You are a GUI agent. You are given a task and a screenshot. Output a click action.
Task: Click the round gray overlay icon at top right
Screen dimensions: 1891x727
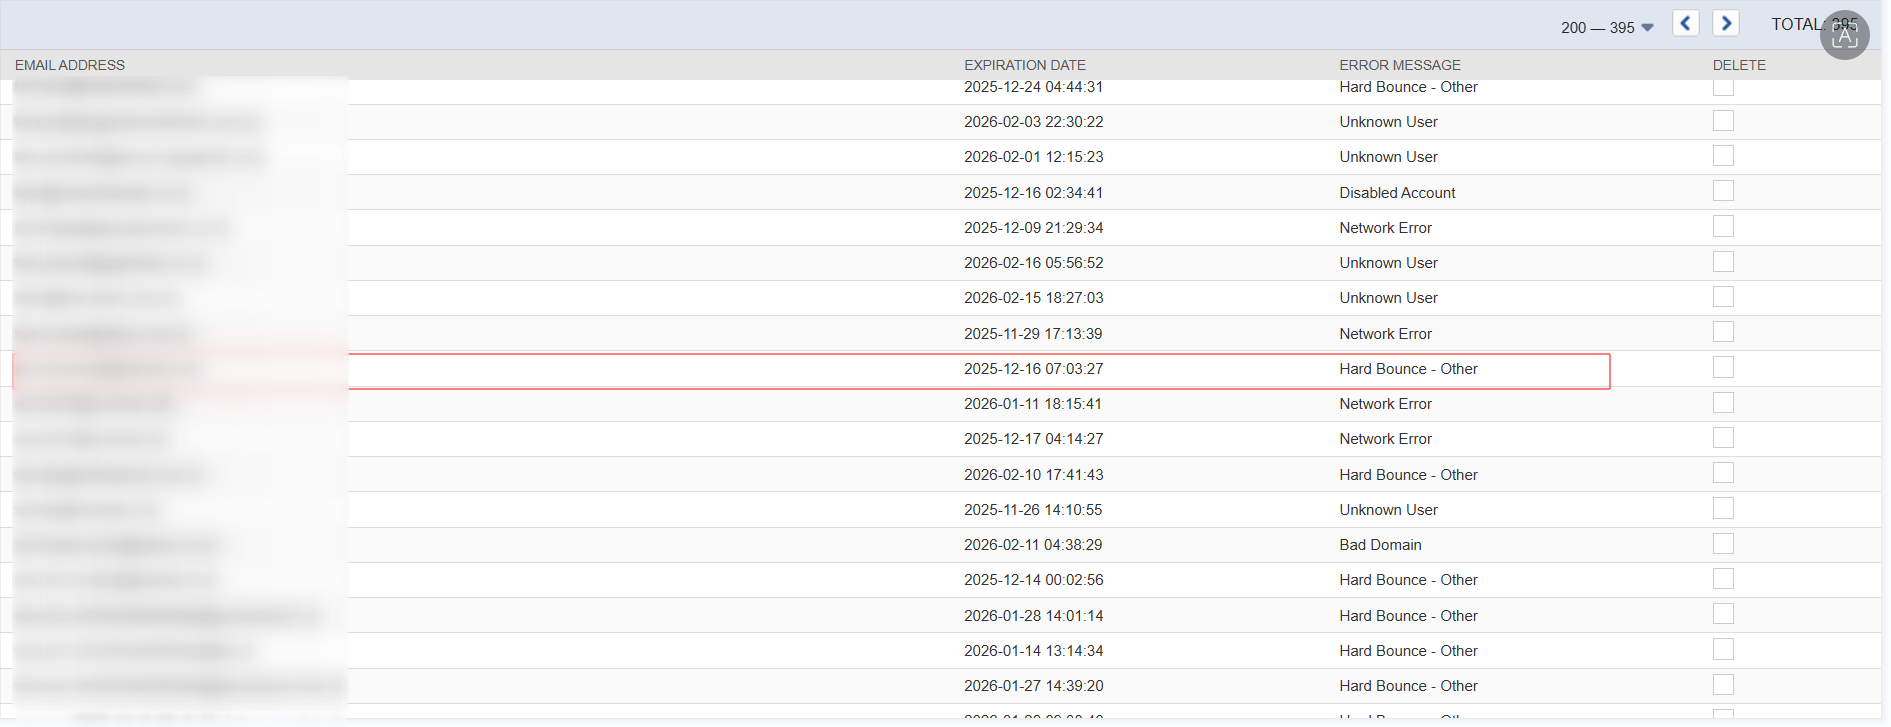point(1844,35)
